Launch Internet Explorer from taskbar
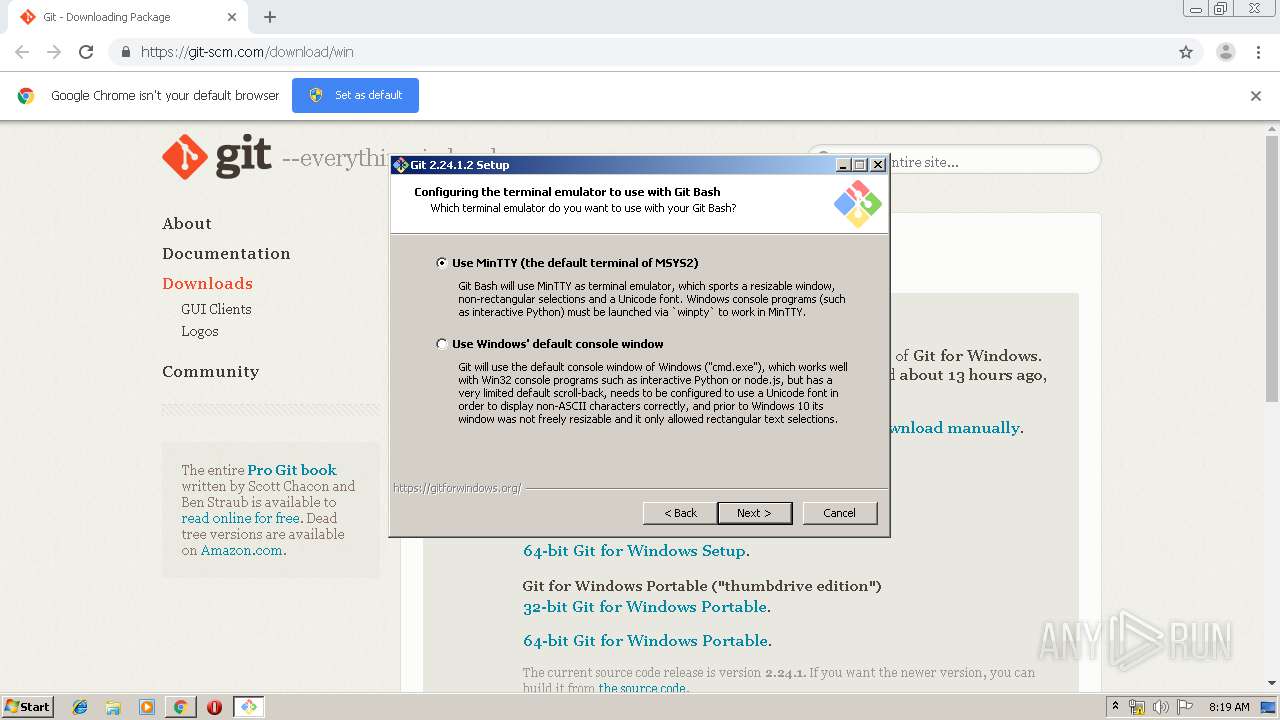This screenshot has height=720, width=1280. coord(80,707)
